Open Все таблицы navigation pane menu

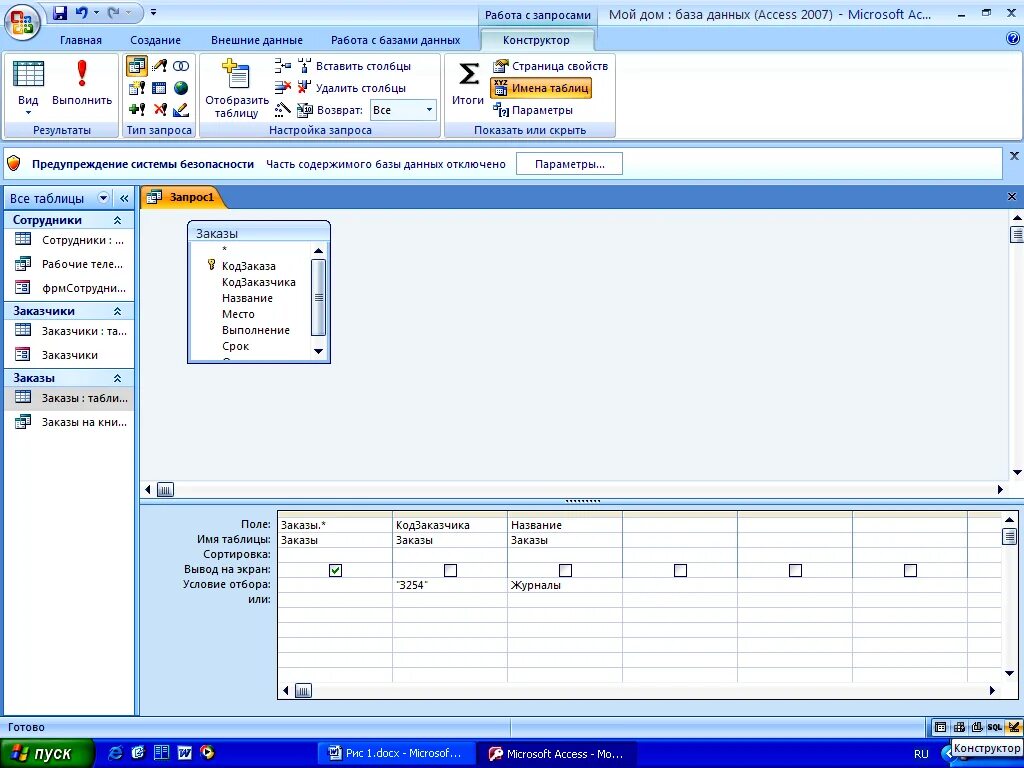point(103,198)
